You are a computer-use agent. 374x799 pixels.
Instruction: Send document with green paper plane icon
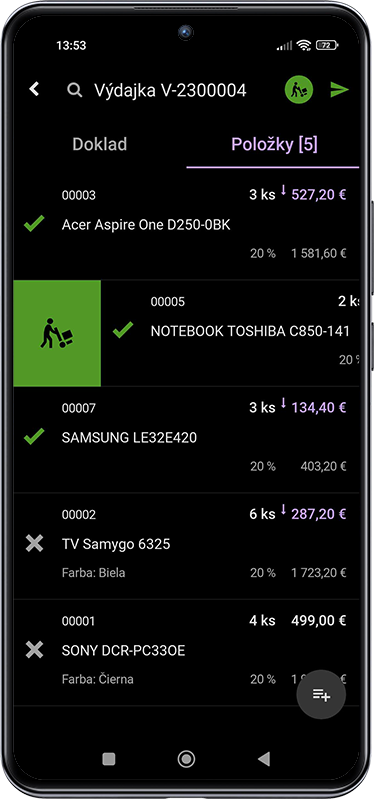tap(339, 90)
